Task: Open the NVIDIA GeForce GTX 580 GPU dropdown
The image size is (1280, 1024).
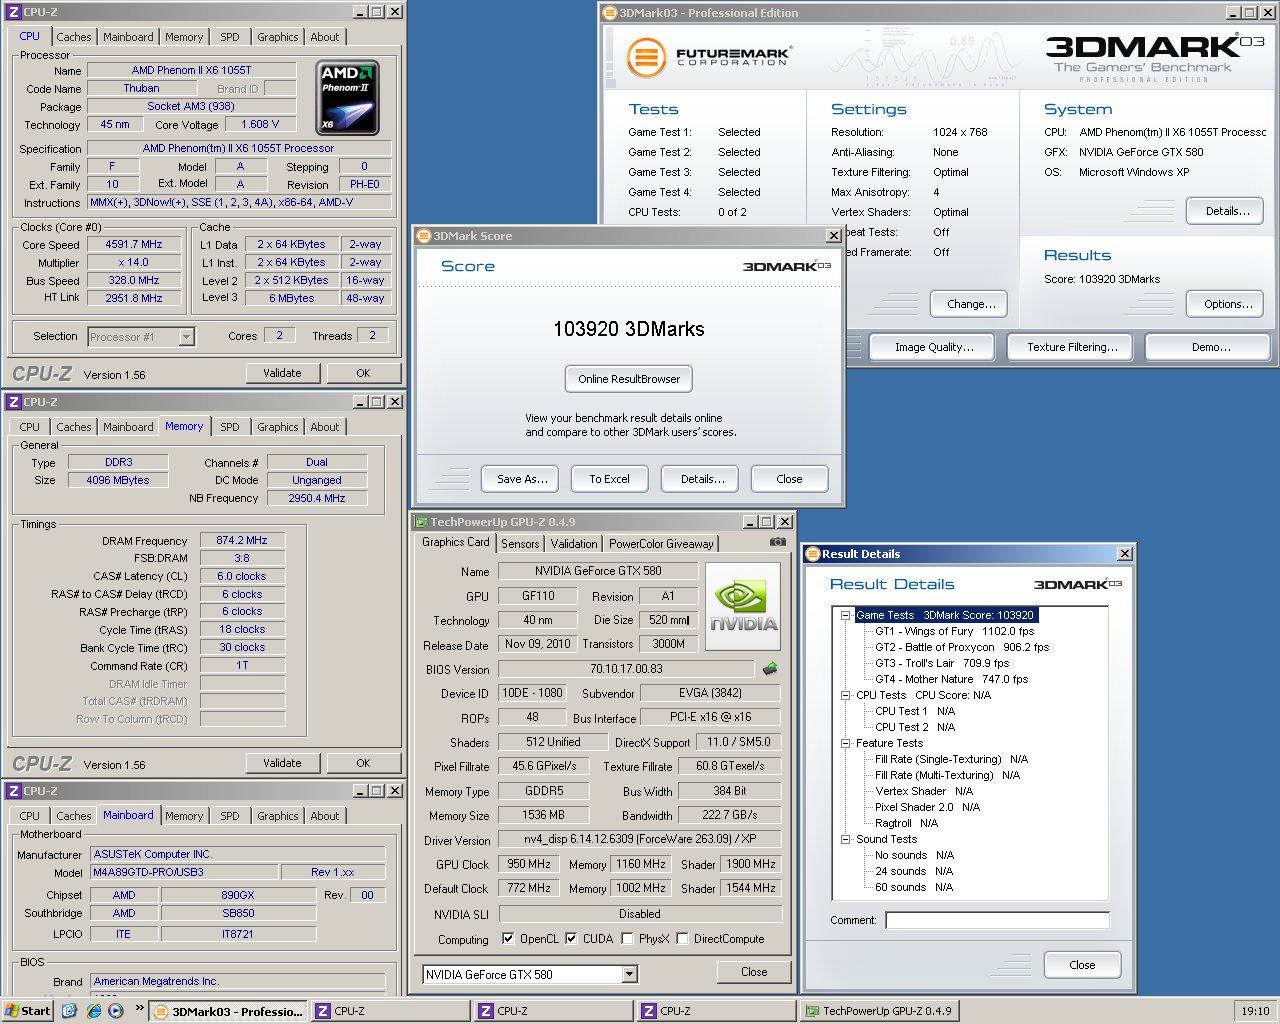Action: click(x=630, y=974)
